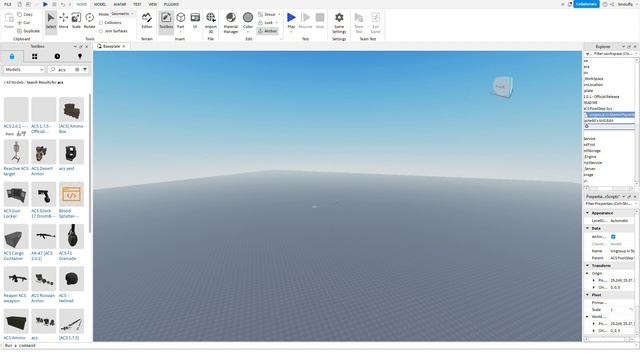This screenshot has width=640, height=360.
Task: Open the Toolbox Marketplace tab
Action: (x=12, y=56)
